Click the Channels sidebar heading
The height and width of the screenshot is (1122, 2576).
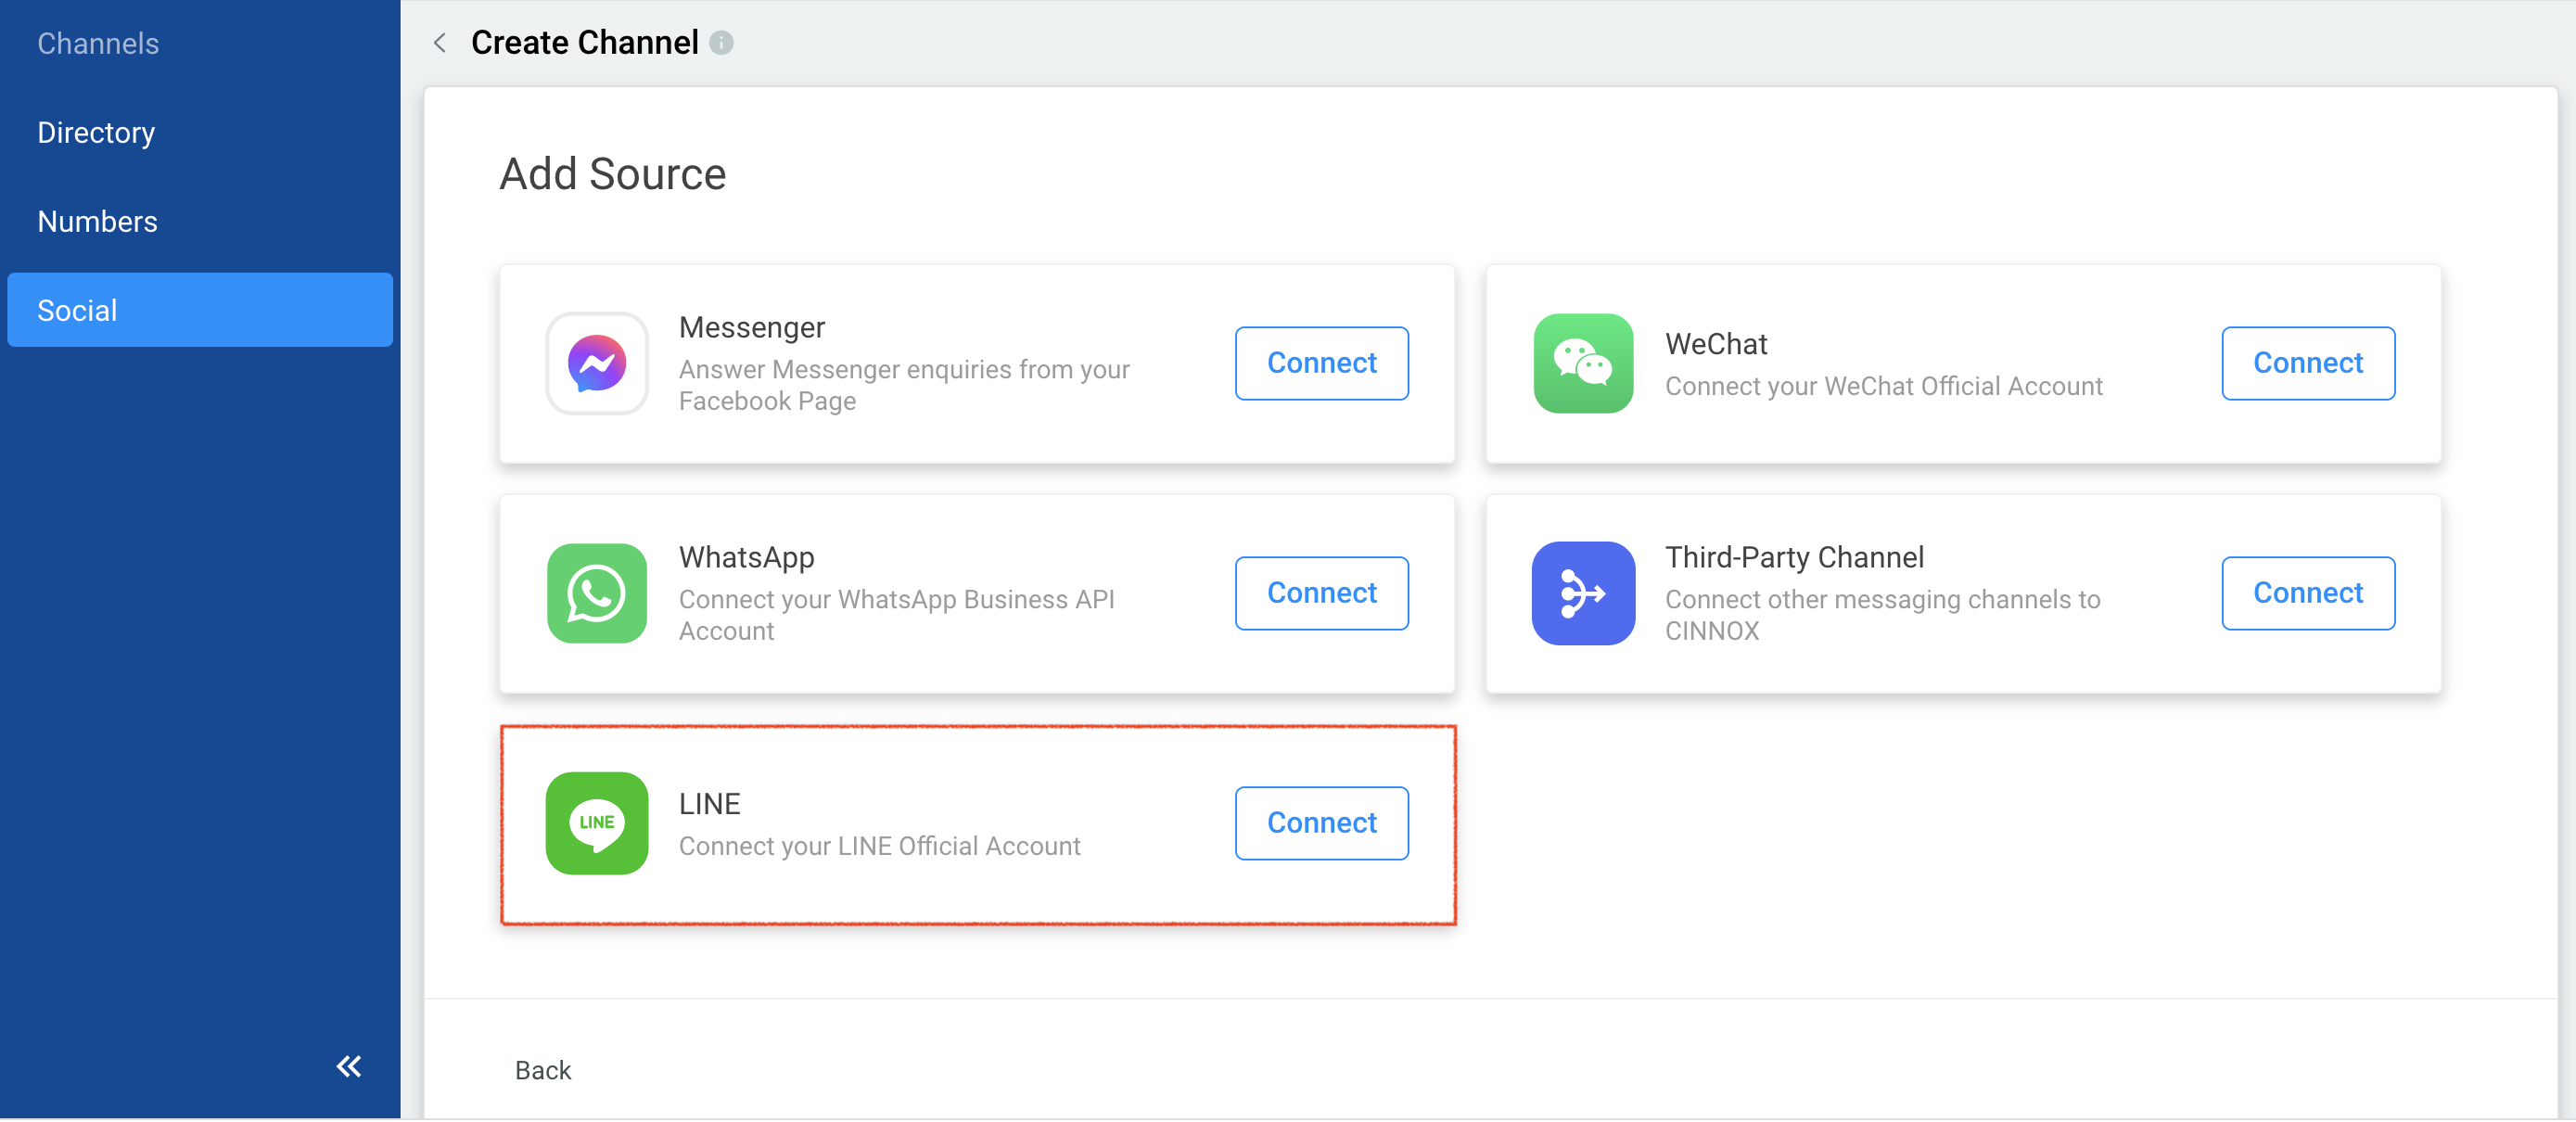pyautogui.click(x=98, y=44)
